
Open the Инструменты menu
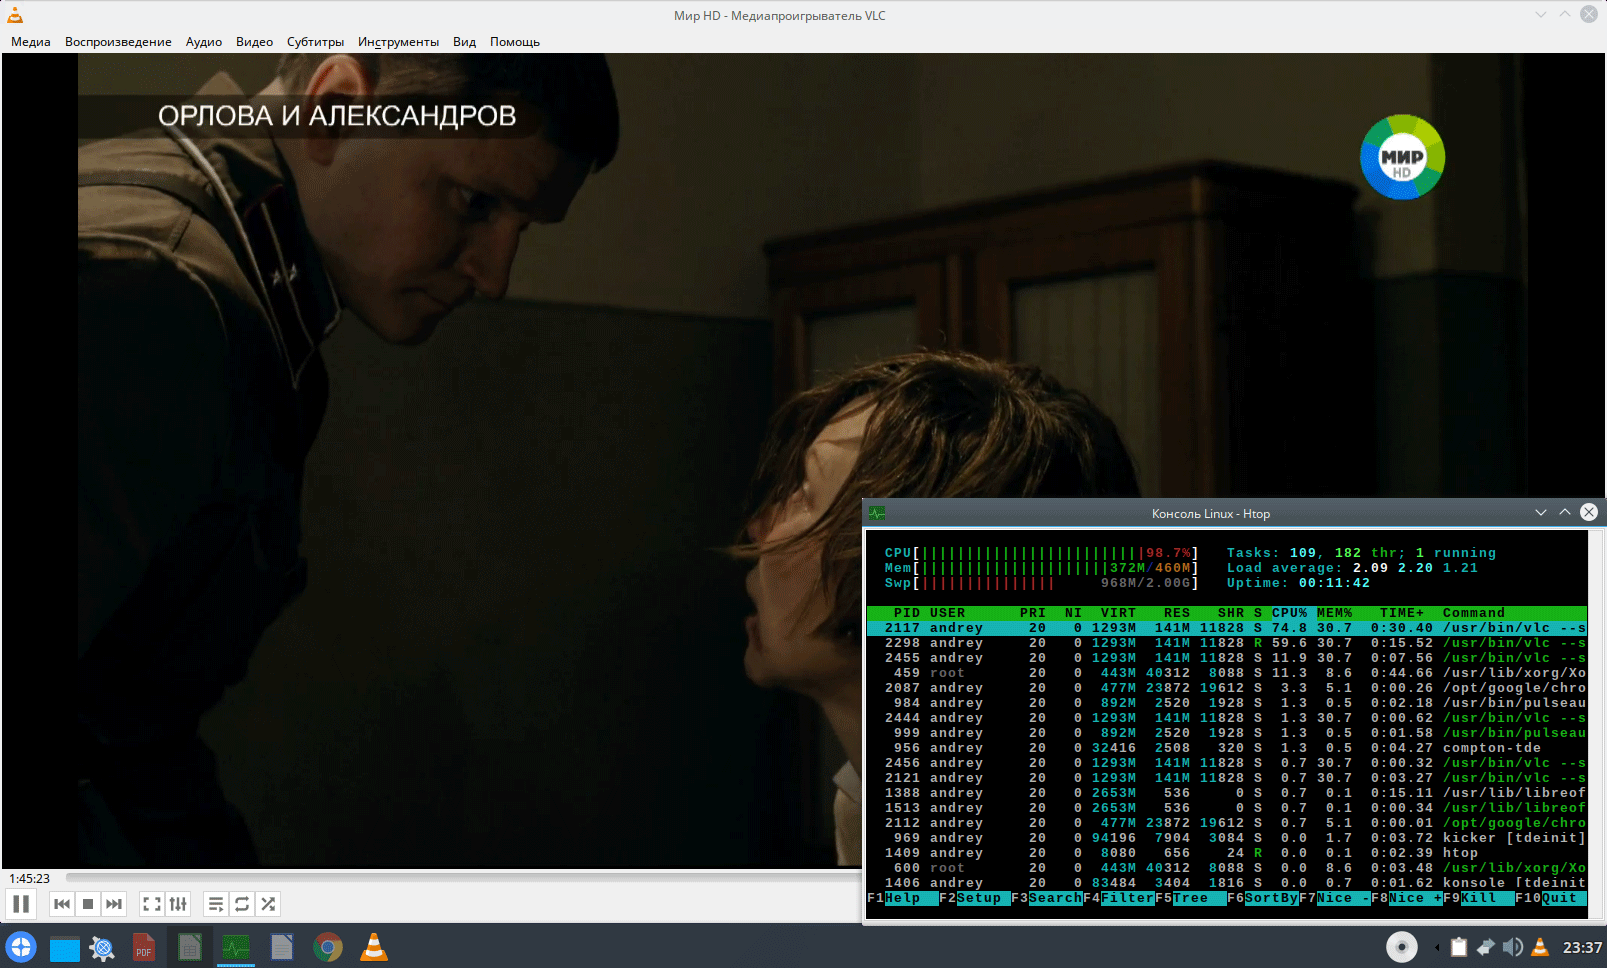(399, 42)
